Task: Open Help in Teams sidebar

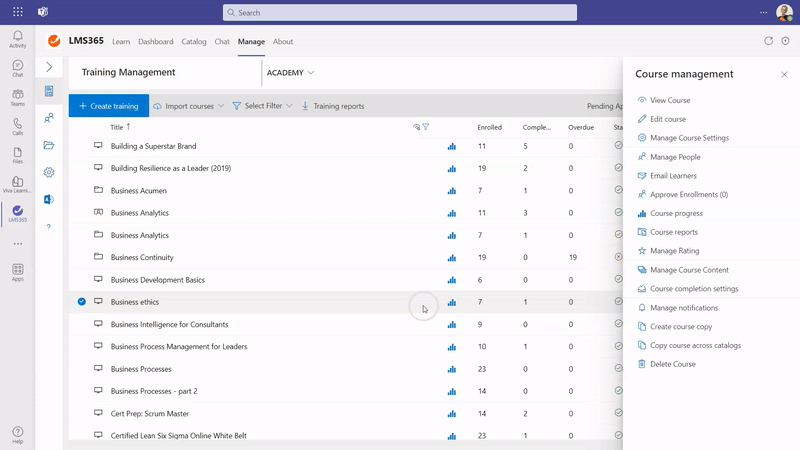Action: coord(18,435)
